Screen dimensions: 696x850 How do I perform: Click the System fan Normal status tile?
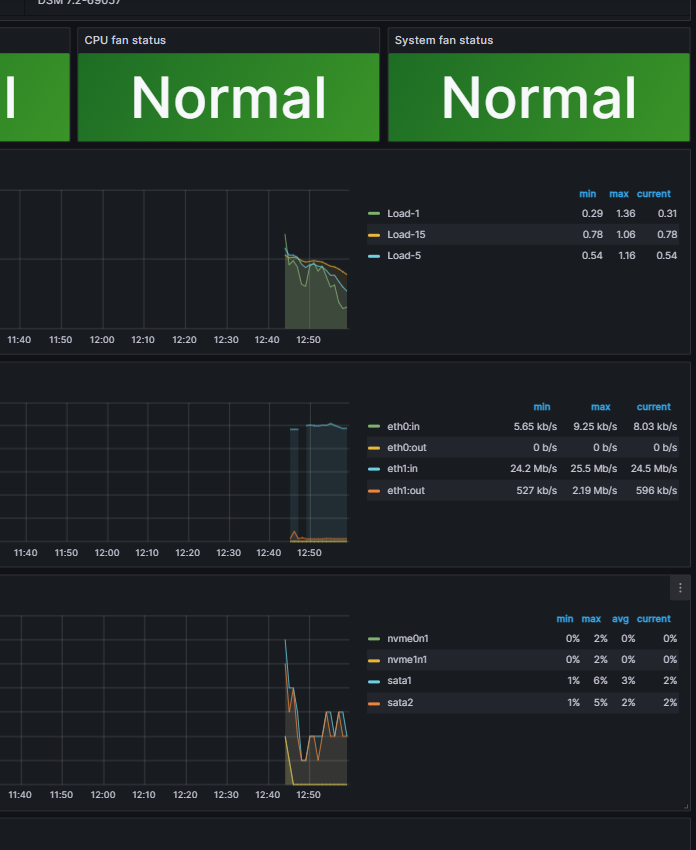coord(539,98)
